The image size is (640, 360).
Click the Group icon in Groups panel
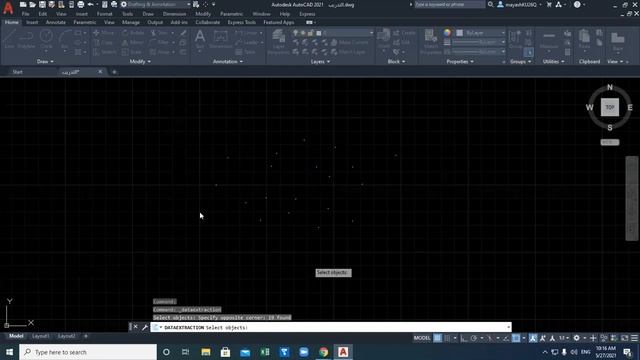(x=515, y=39)
